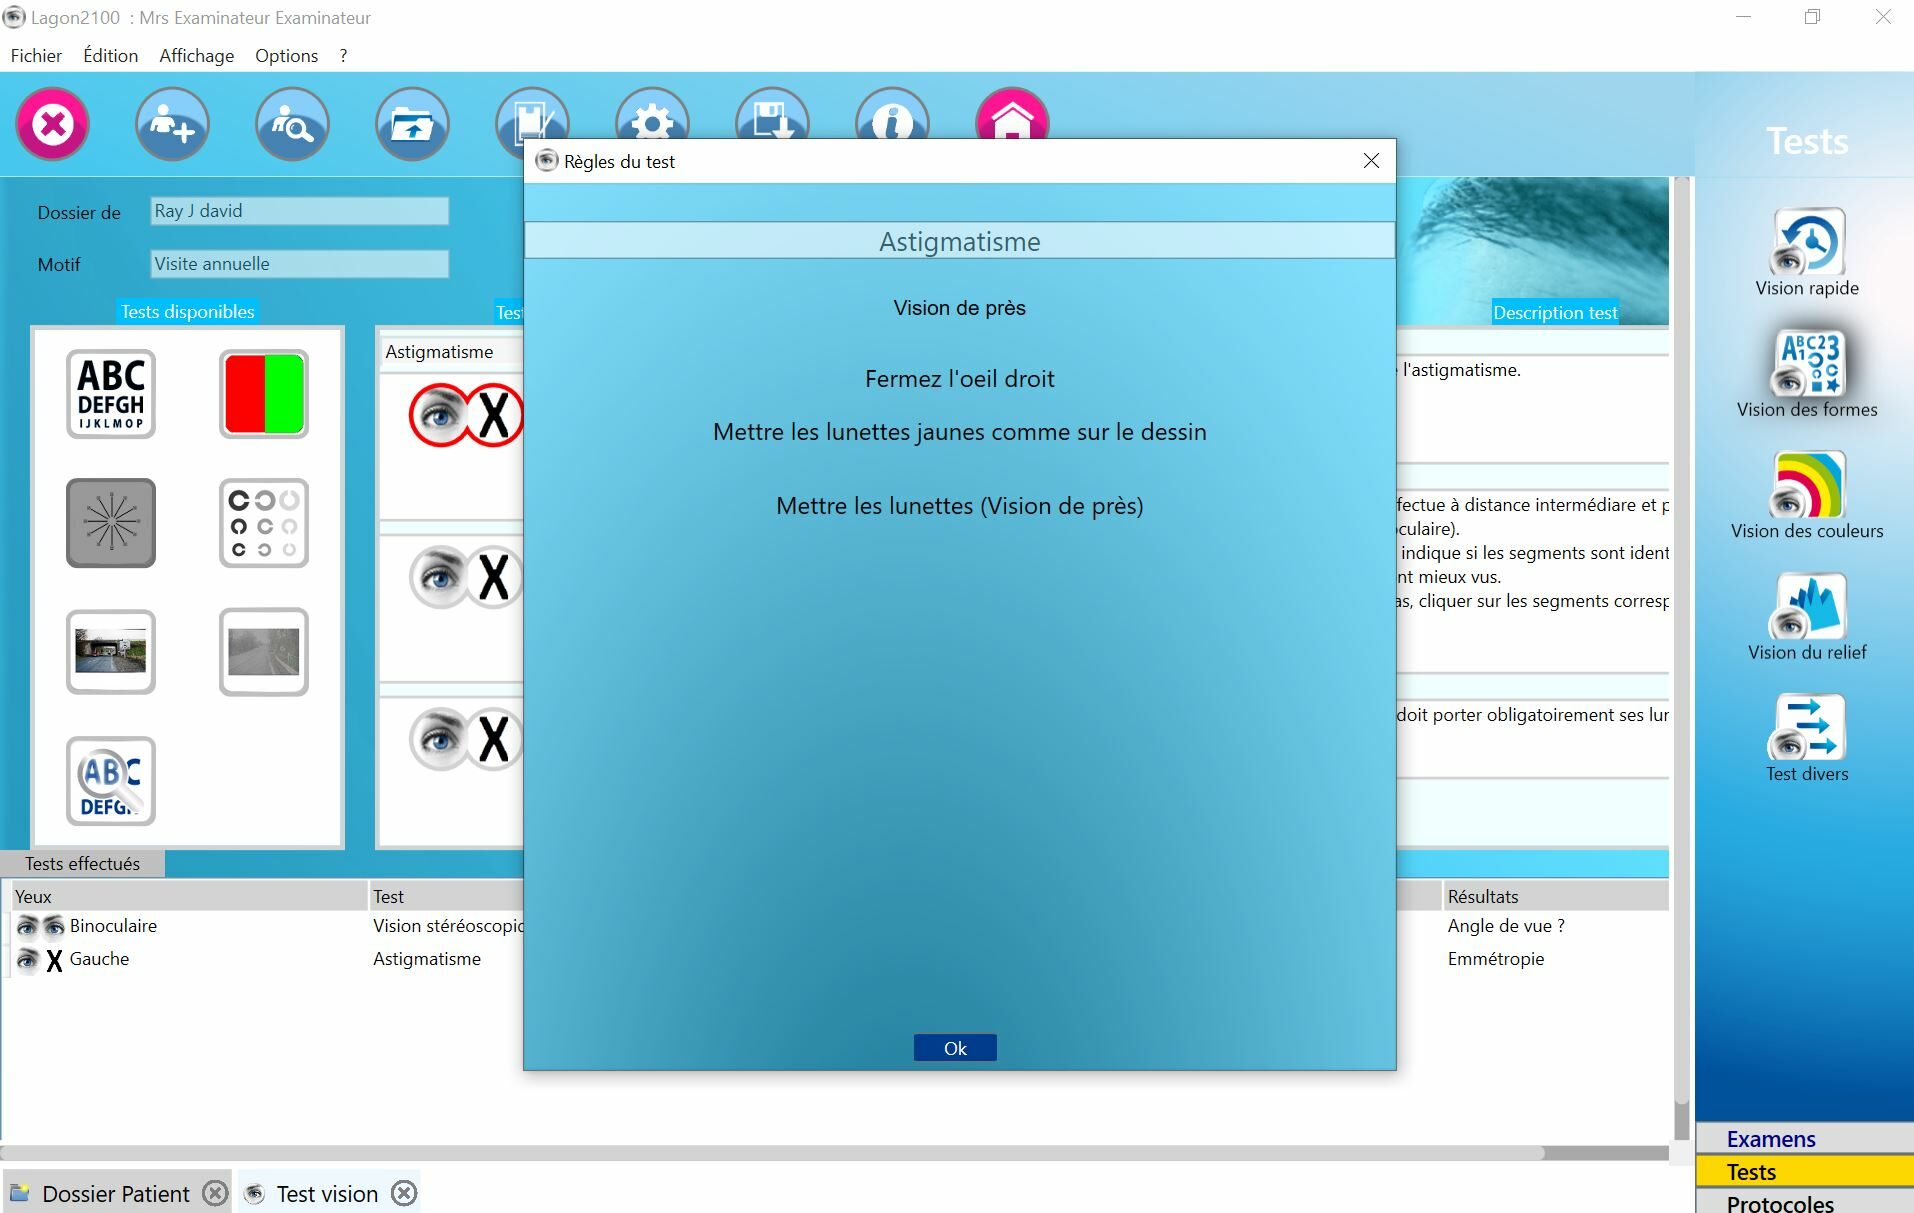
Task: Open the Fichier menu
Action: coord(36,56)
